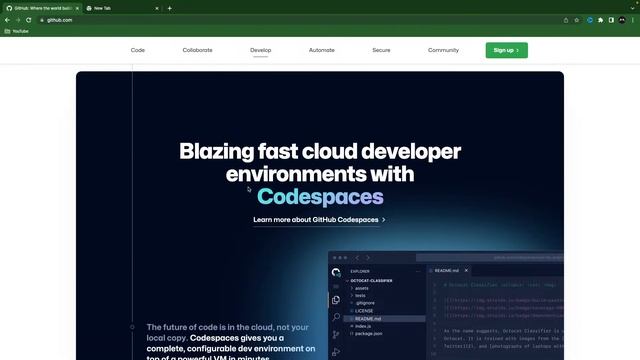This screenshot has height=360, width=640.
Task: Switch to the New Tab tab
Action: 122,8
